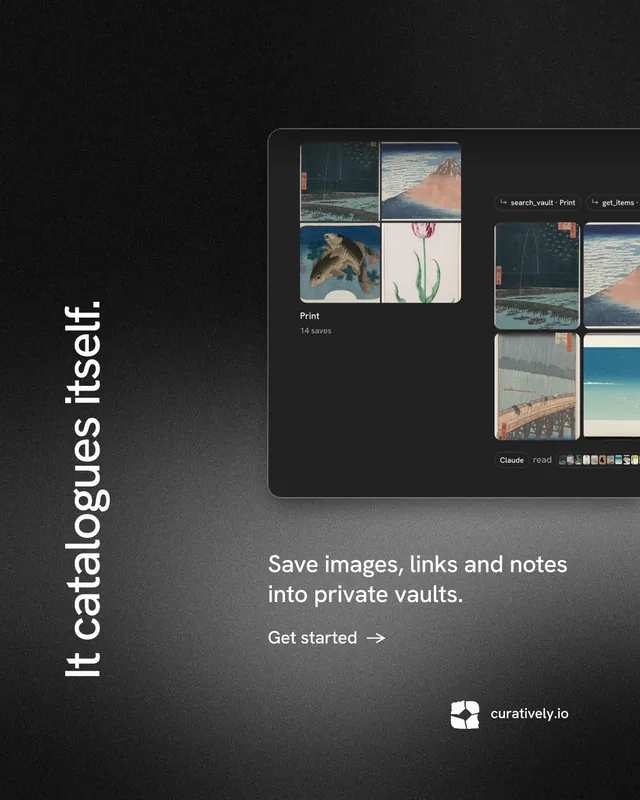Select the get_items chip
The width and height of the screenshot is (640, 800).
(x=613, y=203)
